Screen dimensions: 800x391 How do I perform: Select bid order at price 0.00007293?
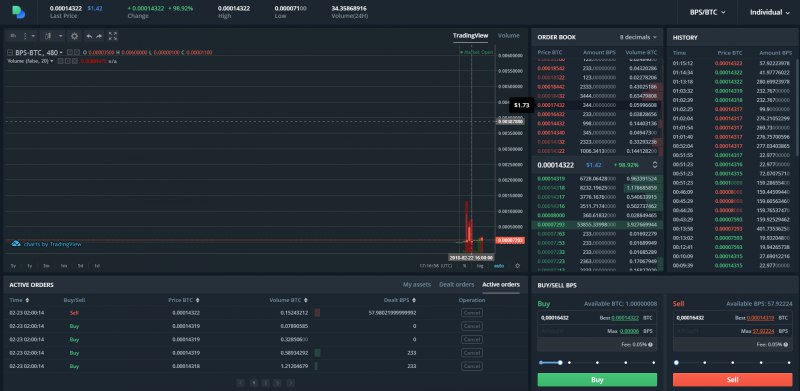pyautogui.click(x=597, y=225)
